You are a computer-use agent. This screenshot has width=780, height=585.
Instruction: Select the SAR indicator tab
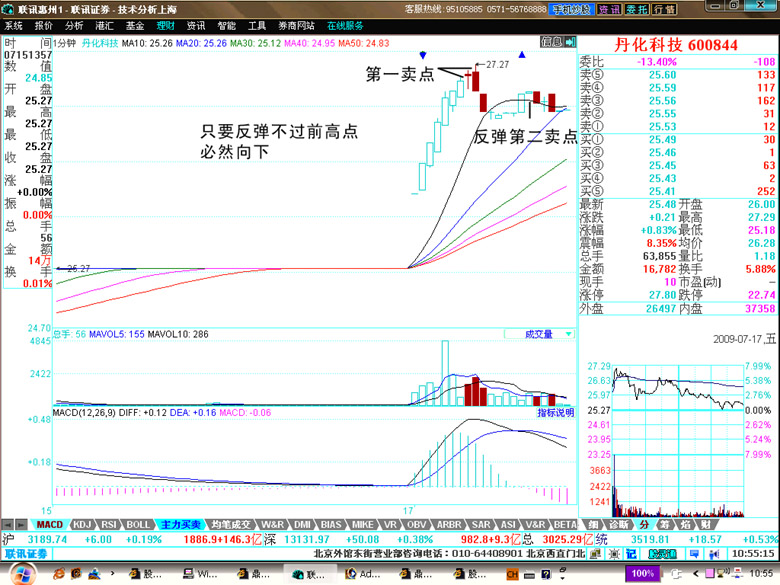(481, 524)
